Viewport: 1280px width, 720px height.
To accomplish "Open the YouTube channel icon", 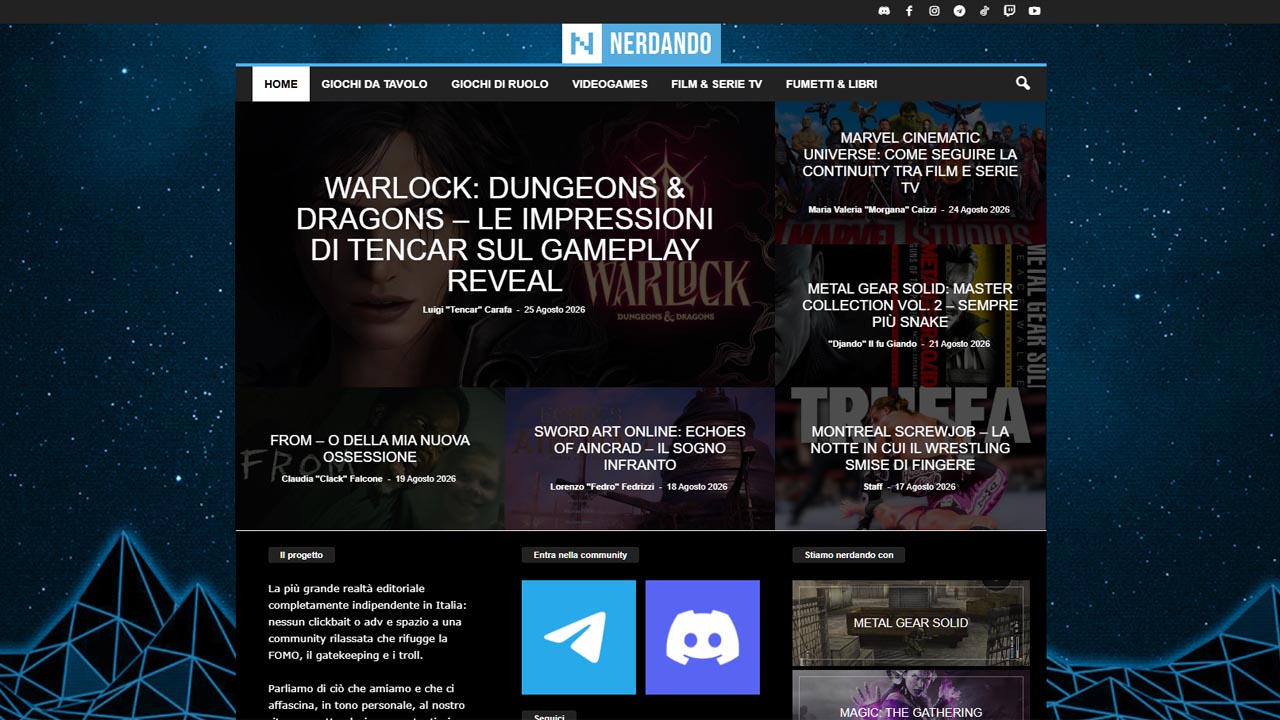I will tap(1034, 11).
